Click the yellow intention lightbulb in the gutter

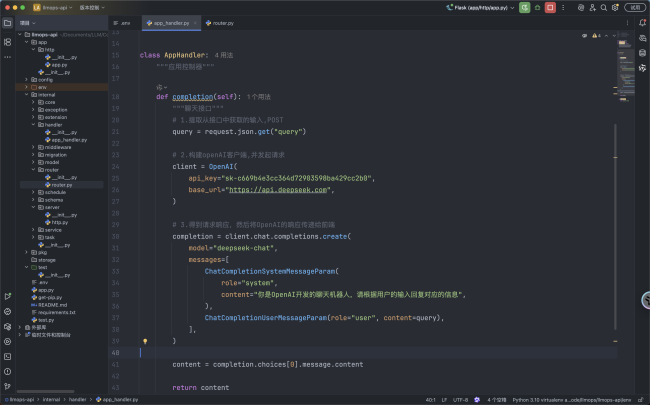[145, 341]
